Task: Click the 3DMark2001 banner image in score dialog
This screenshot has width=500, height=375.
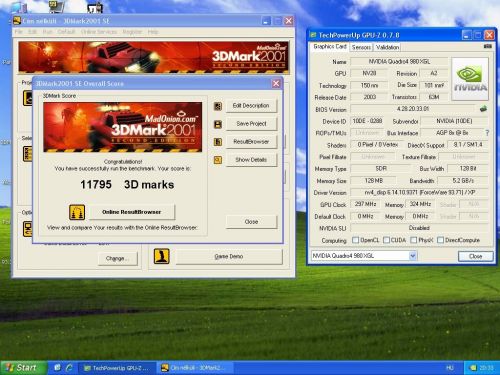Action: click(123, 127)
